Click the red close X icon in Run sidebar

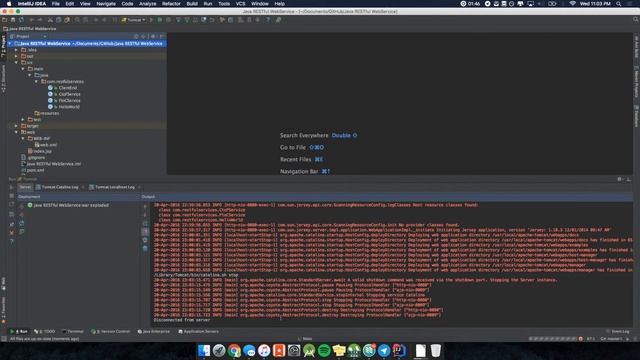[x=11, y=233]
